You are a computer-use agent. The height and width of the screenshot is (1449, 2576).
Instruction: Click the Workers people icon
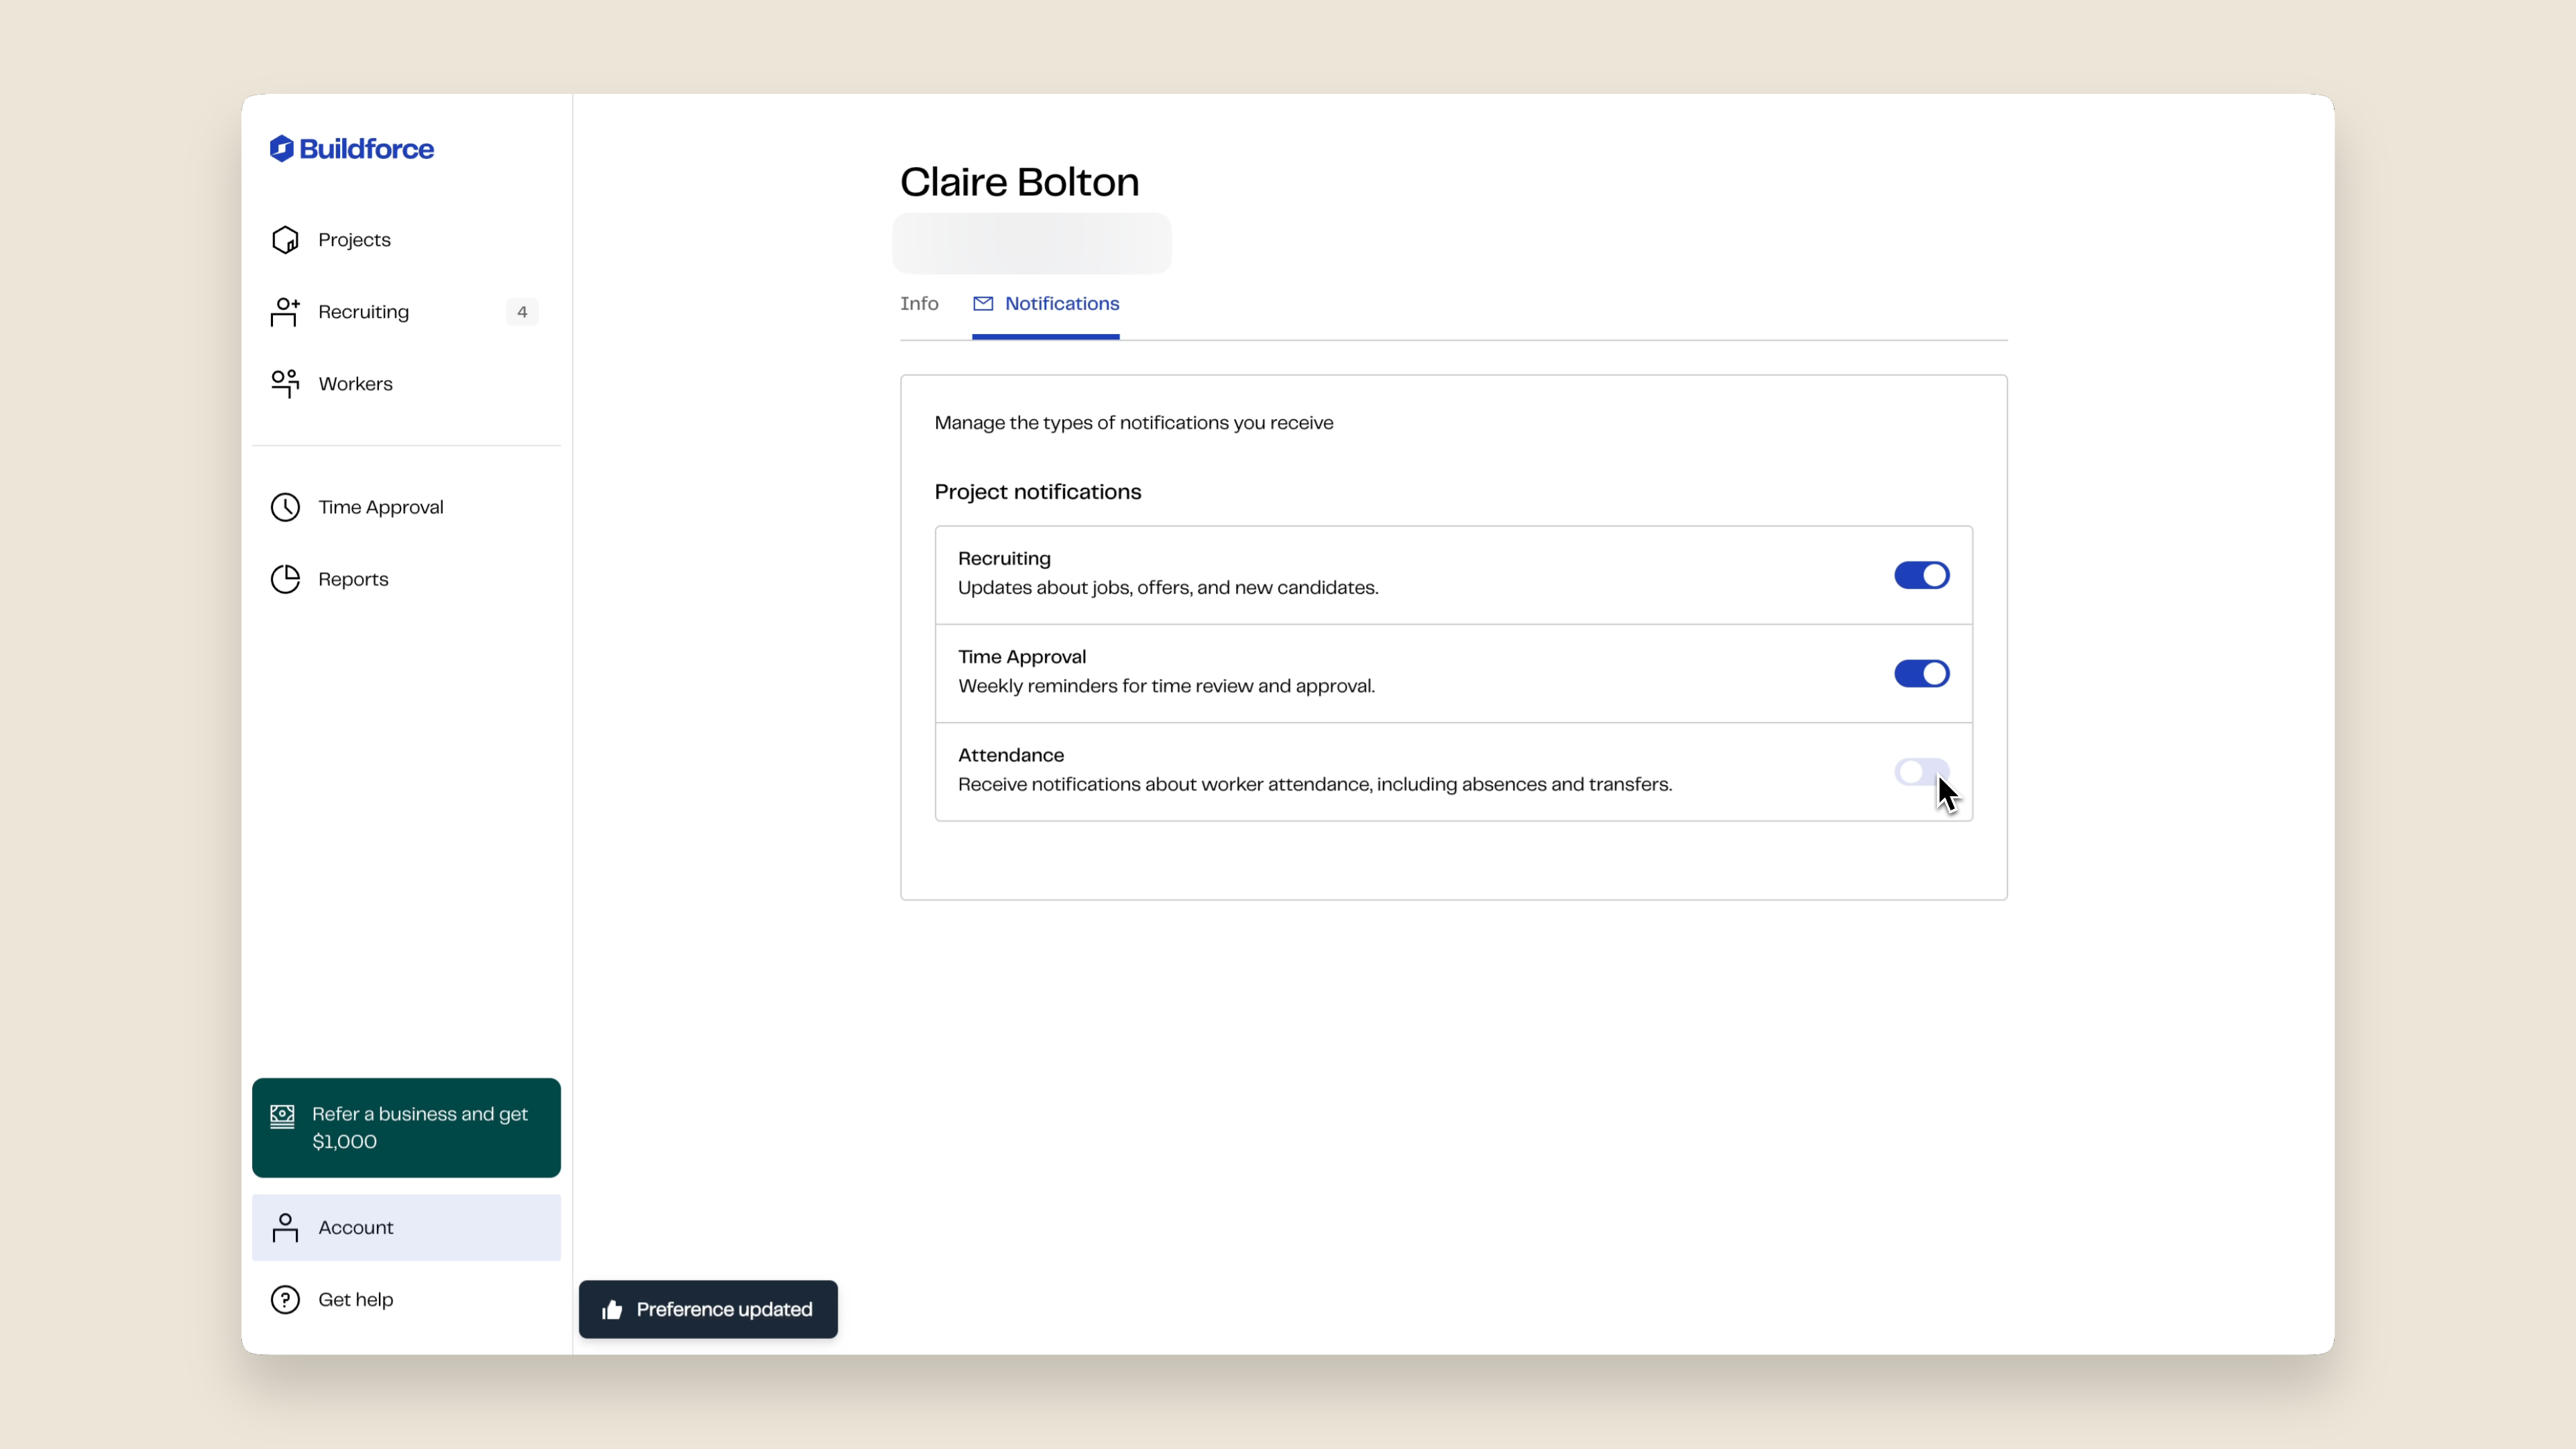[x=285, y=384]
